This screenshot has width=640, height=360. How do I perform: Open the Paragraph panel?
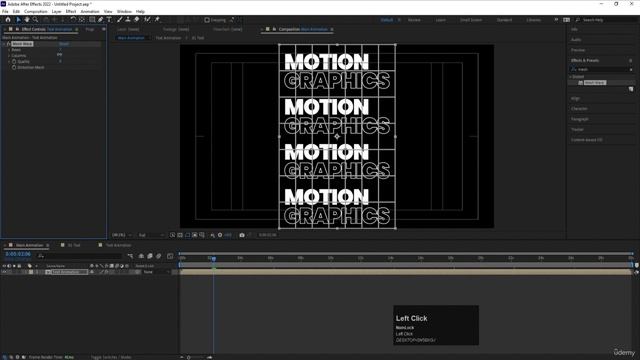coord(580,119)
